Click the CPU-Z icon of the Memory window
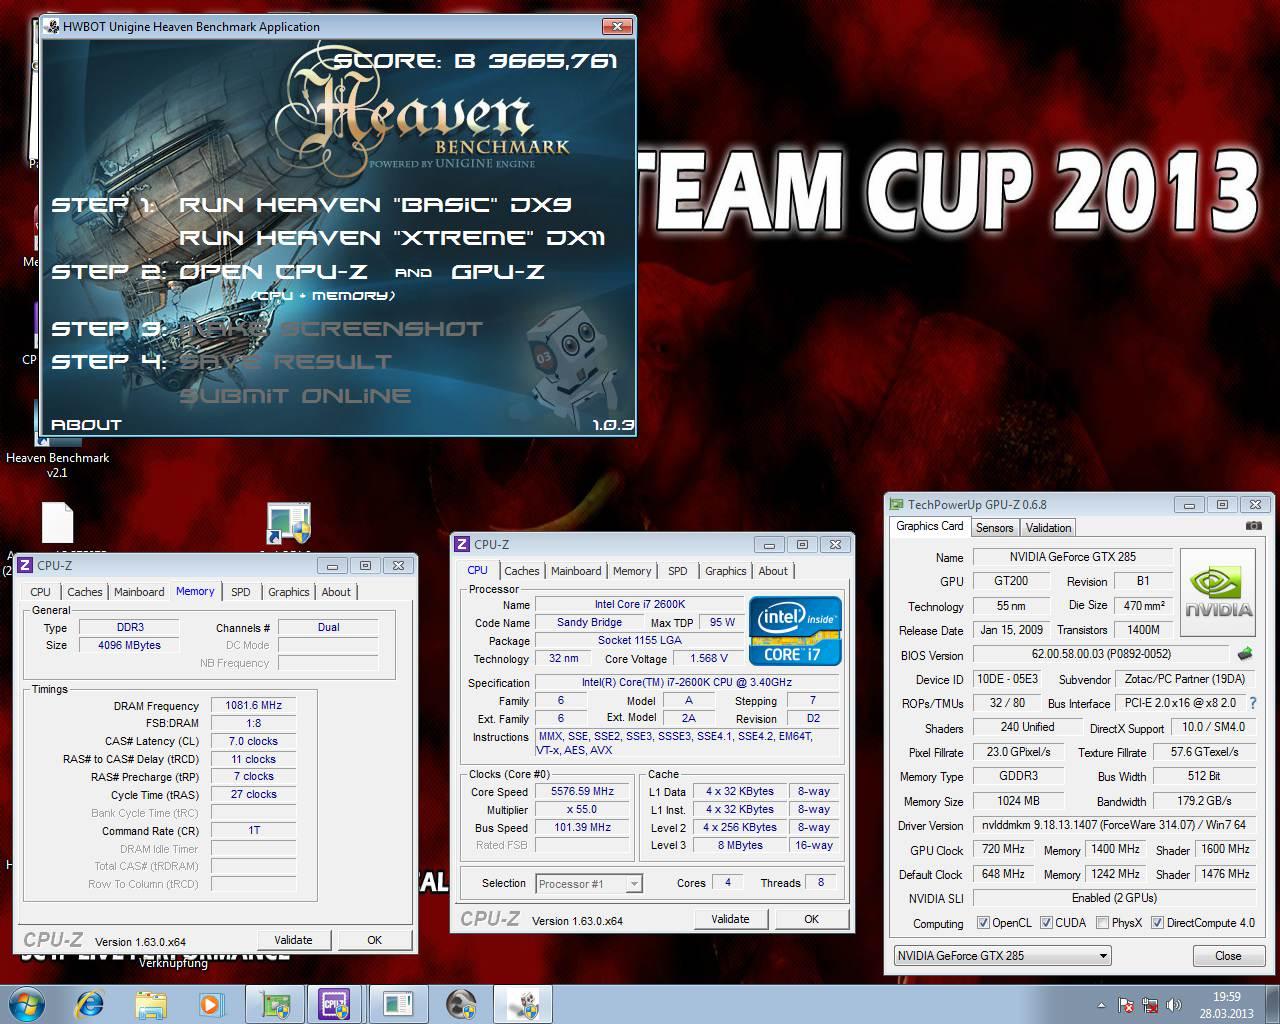Screen dimensions: 1280x1024 tap(25, 565)
